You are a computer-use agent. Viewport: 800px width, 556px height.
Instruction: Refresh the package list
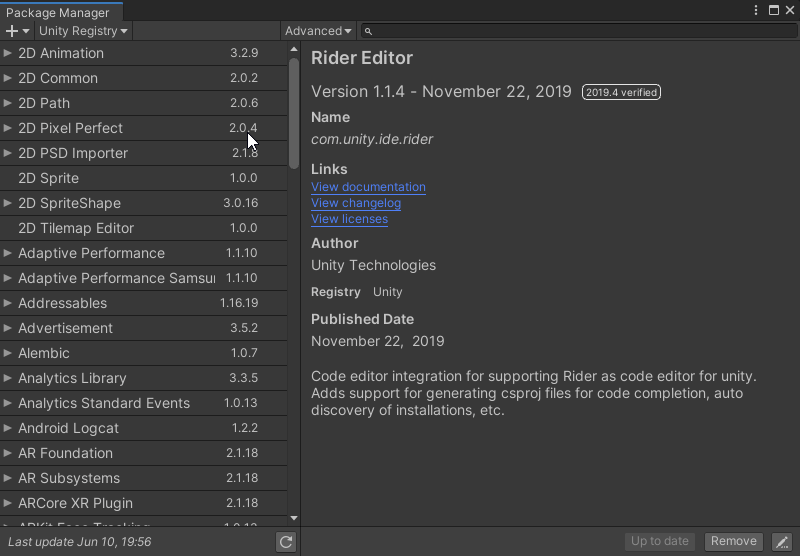tap(286, 542)
